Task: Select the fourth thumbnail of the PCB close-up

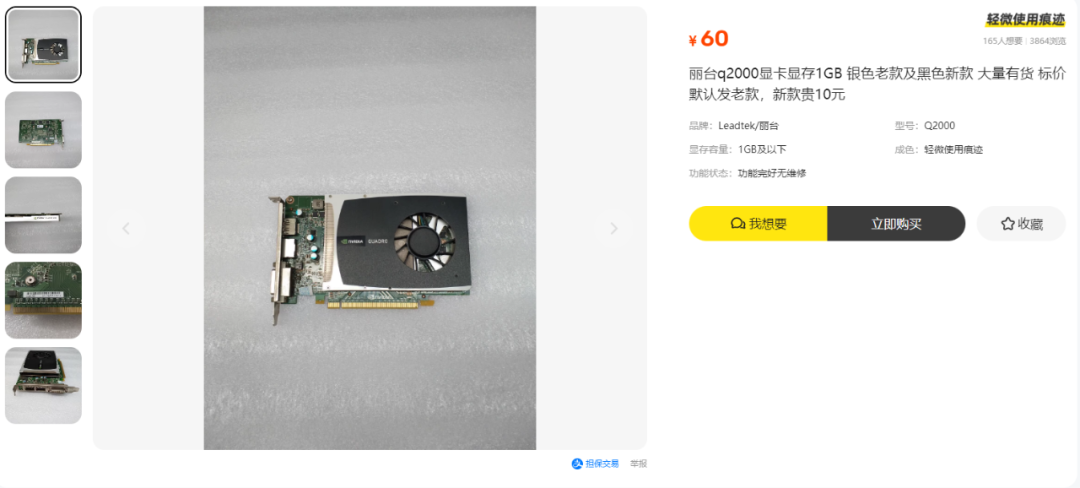Action: [x=43, y=300]
